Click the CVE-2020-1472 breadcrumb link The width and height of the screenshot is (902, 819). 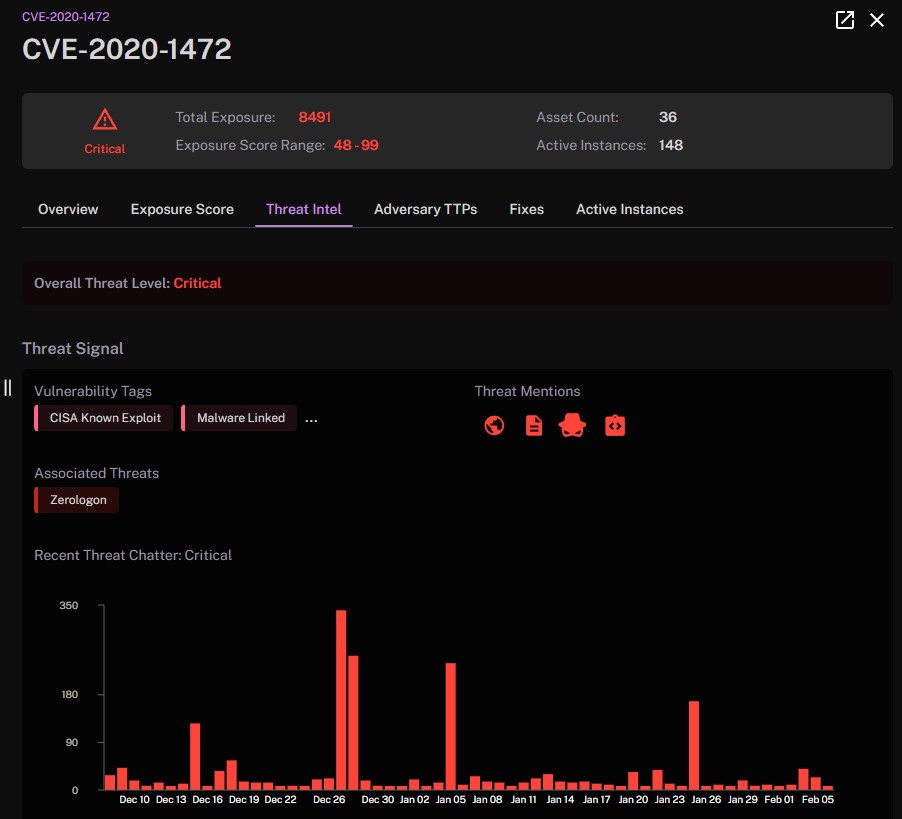(x=66, y=17)
